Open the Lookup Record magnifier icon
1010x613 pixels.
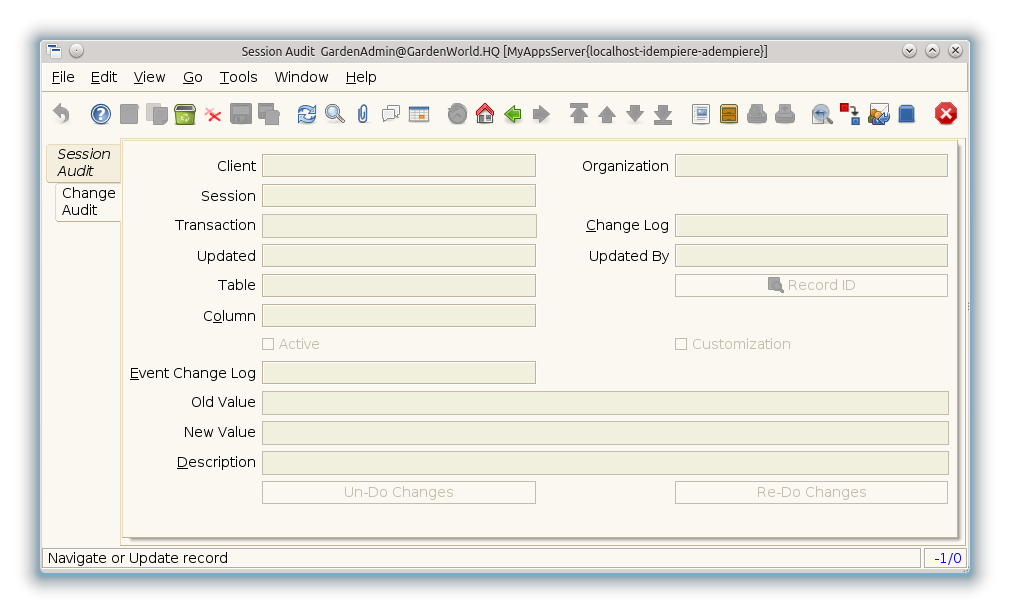pyautogui.click(x=335, y=114)
